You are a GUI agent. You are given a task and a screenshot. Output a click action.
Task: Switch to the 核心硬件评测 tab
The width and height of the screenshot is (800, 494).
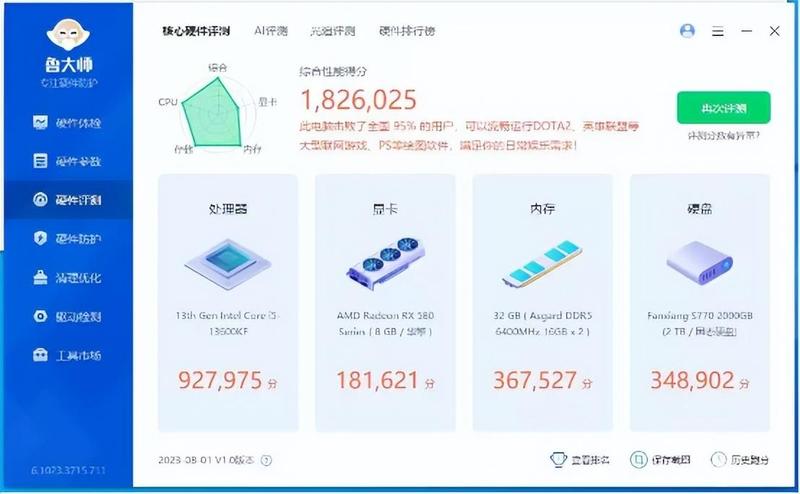196,31
